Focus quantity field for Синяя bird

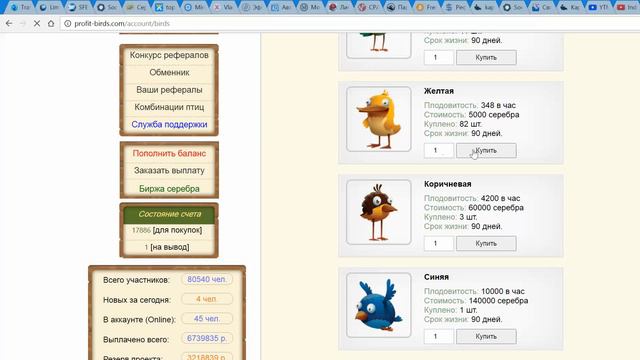click(x=439, y=337)
